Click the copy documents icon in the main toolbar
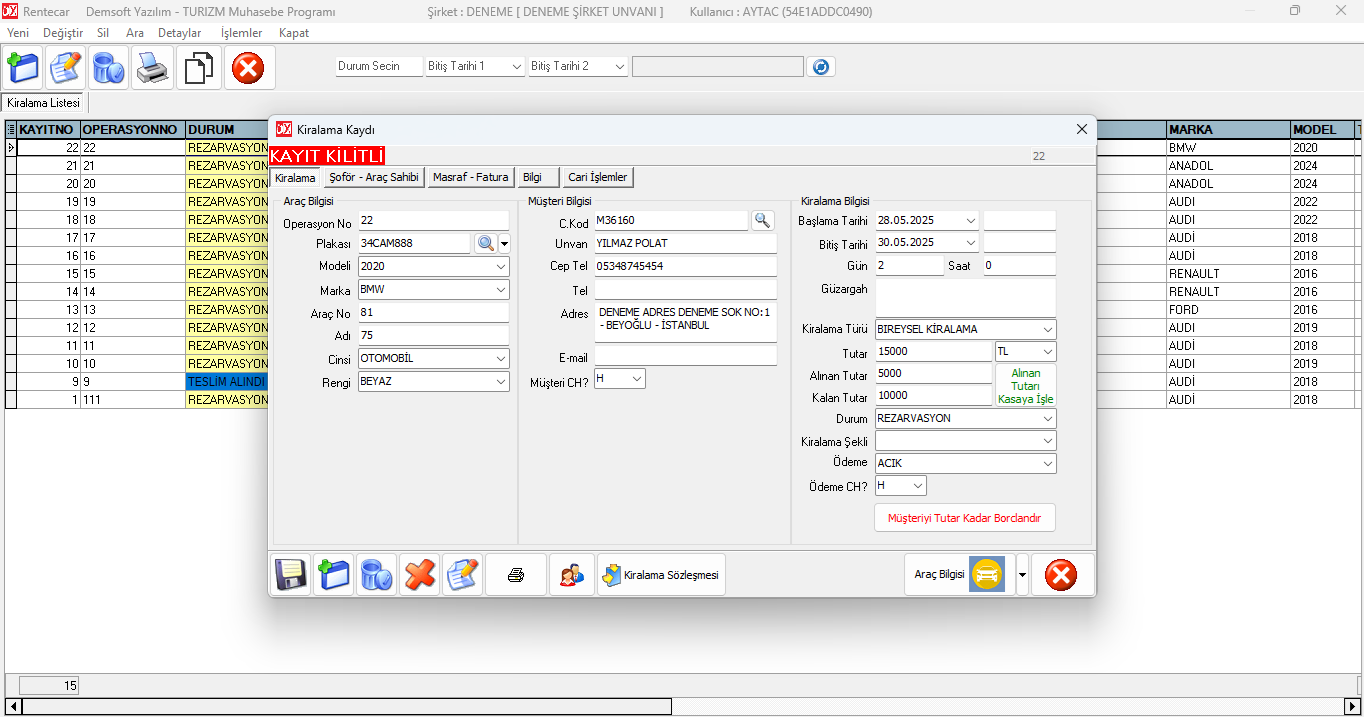This screenshot has height=720, width=1365. 199,68
